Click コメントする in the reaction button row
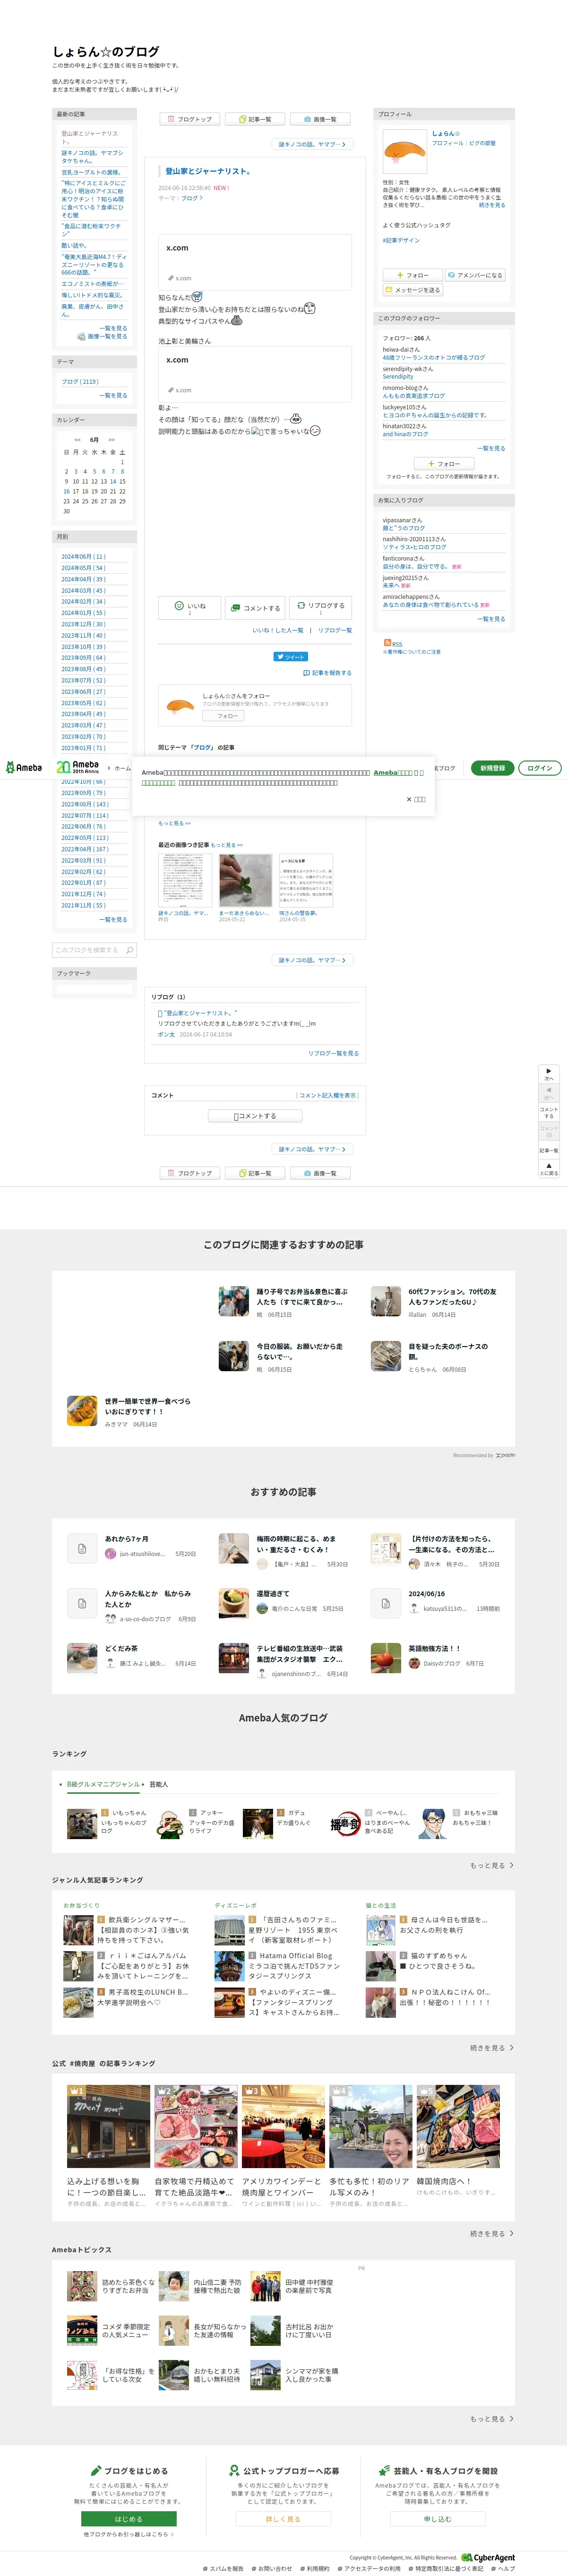 click(255, 607)
